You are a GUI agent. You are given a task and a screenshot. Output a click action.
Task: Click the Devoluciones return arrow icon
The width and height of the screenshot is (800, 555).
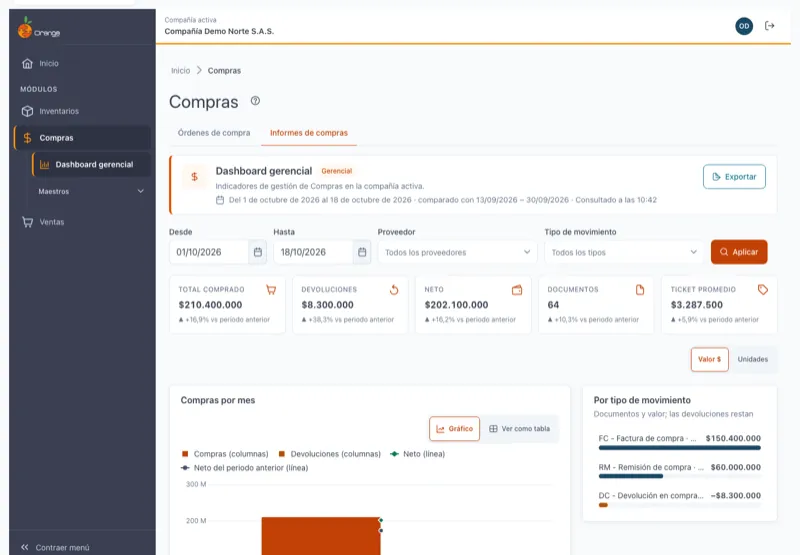[394, 290]
